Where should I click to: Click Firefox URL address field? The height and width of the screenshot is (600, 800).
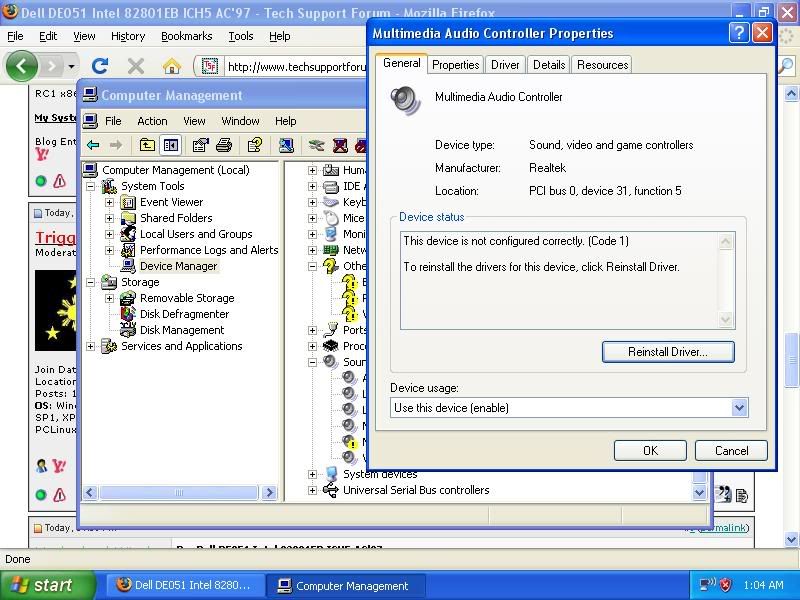point(296,67)
